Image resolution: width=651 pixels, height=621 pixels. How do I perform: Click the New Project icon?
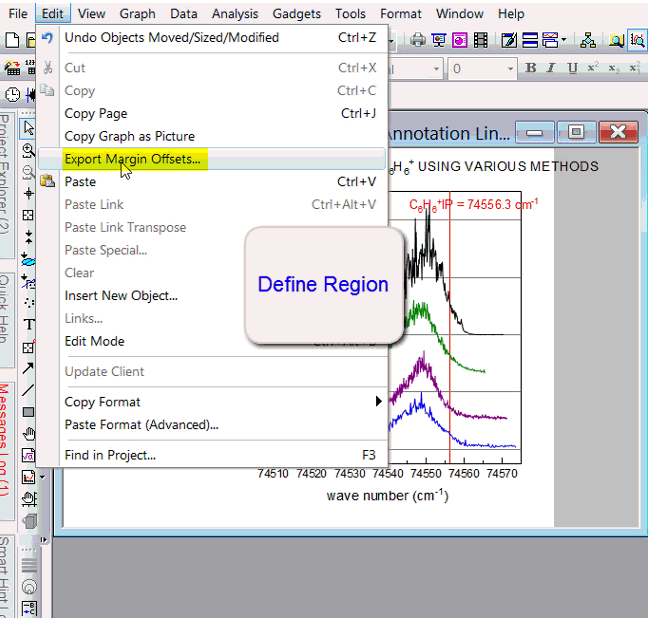(12, 40)
